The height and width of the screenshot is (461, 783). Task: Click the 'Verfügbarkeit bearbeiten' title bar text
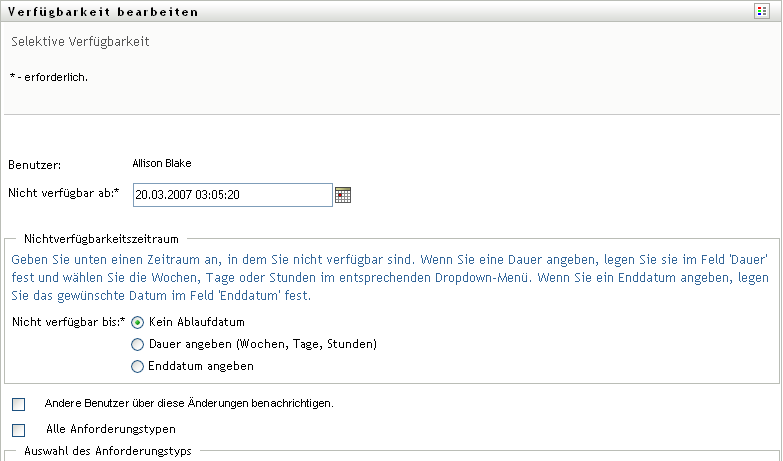(103, 12)
